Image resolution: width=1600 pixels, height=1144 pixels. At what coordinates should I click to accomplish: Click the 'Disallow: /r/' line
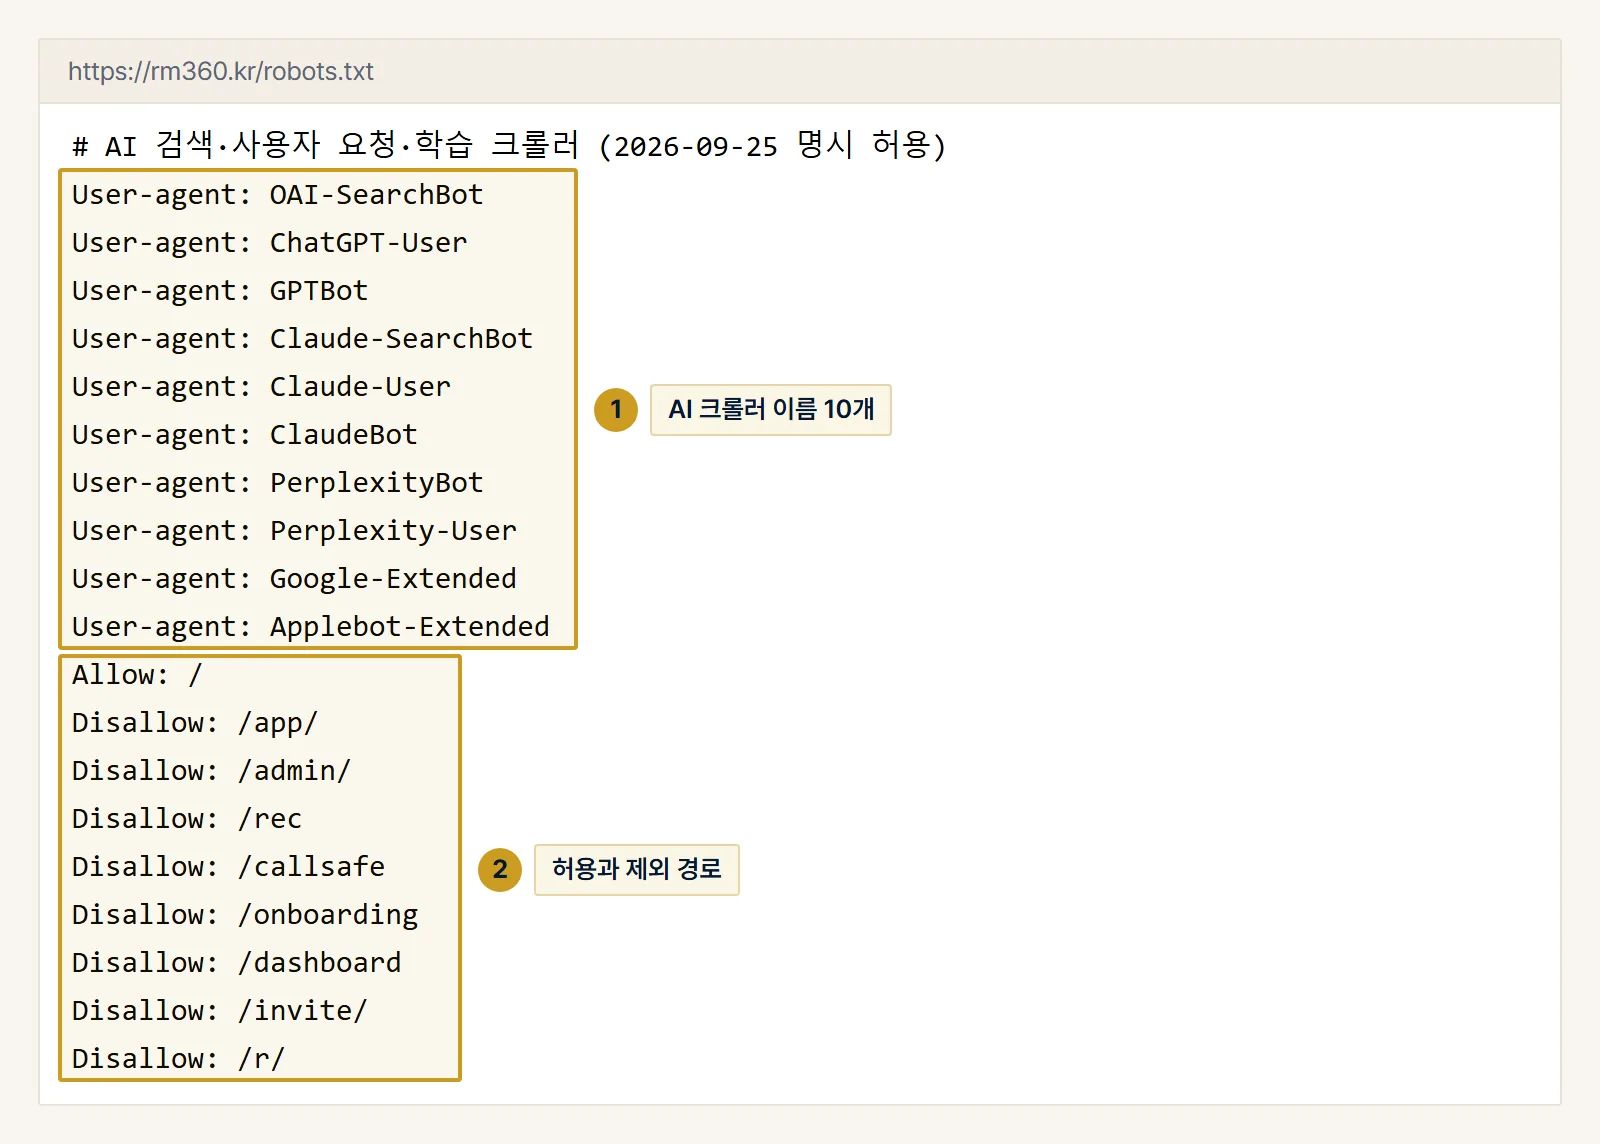pos(178,1059)
